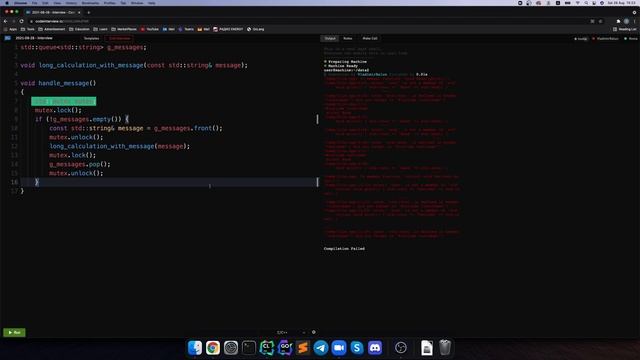This screenshot has width=640, height=360.
Task: Close the Interview browser tab
Action: pyautogui.click(x=79, y=12)
